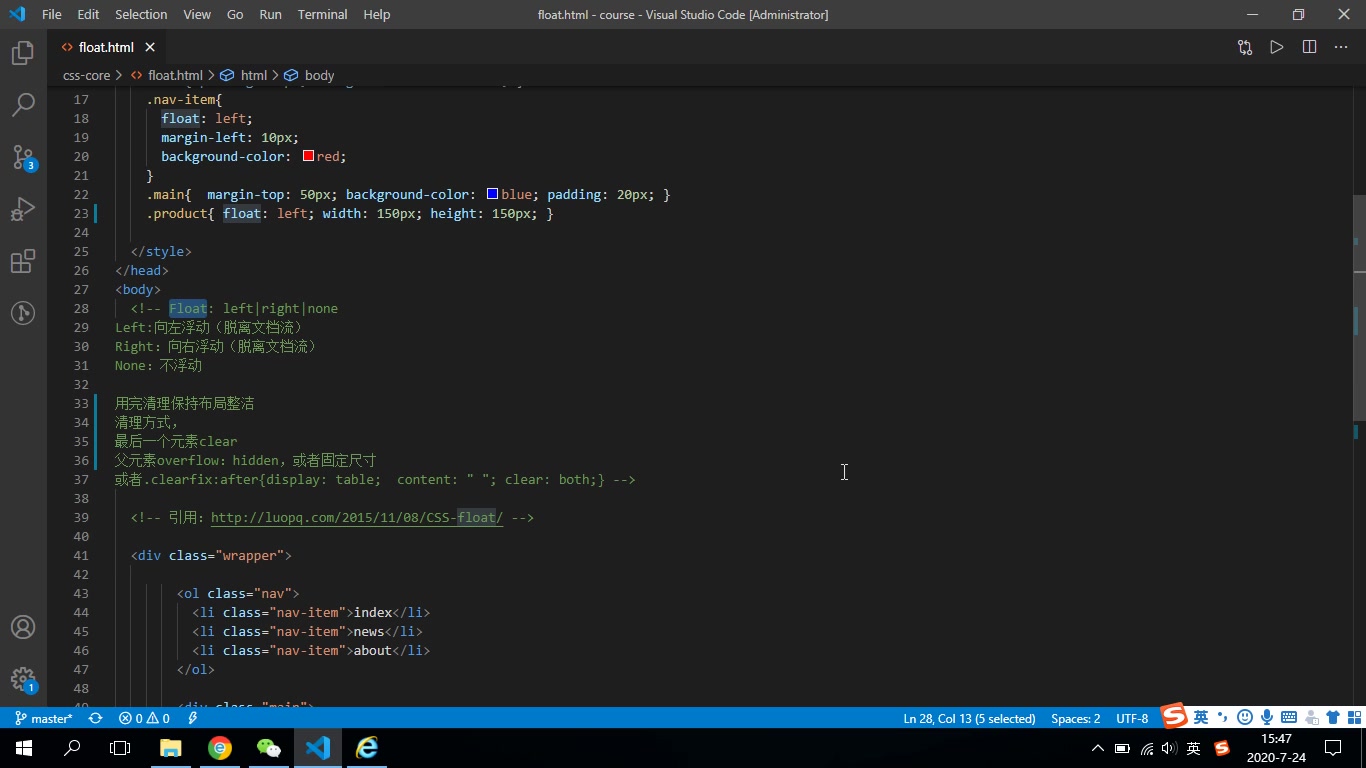Open Source Control view with 3 changes
Viewport: 1366px width, 768px height.
[x=23, y=157]
